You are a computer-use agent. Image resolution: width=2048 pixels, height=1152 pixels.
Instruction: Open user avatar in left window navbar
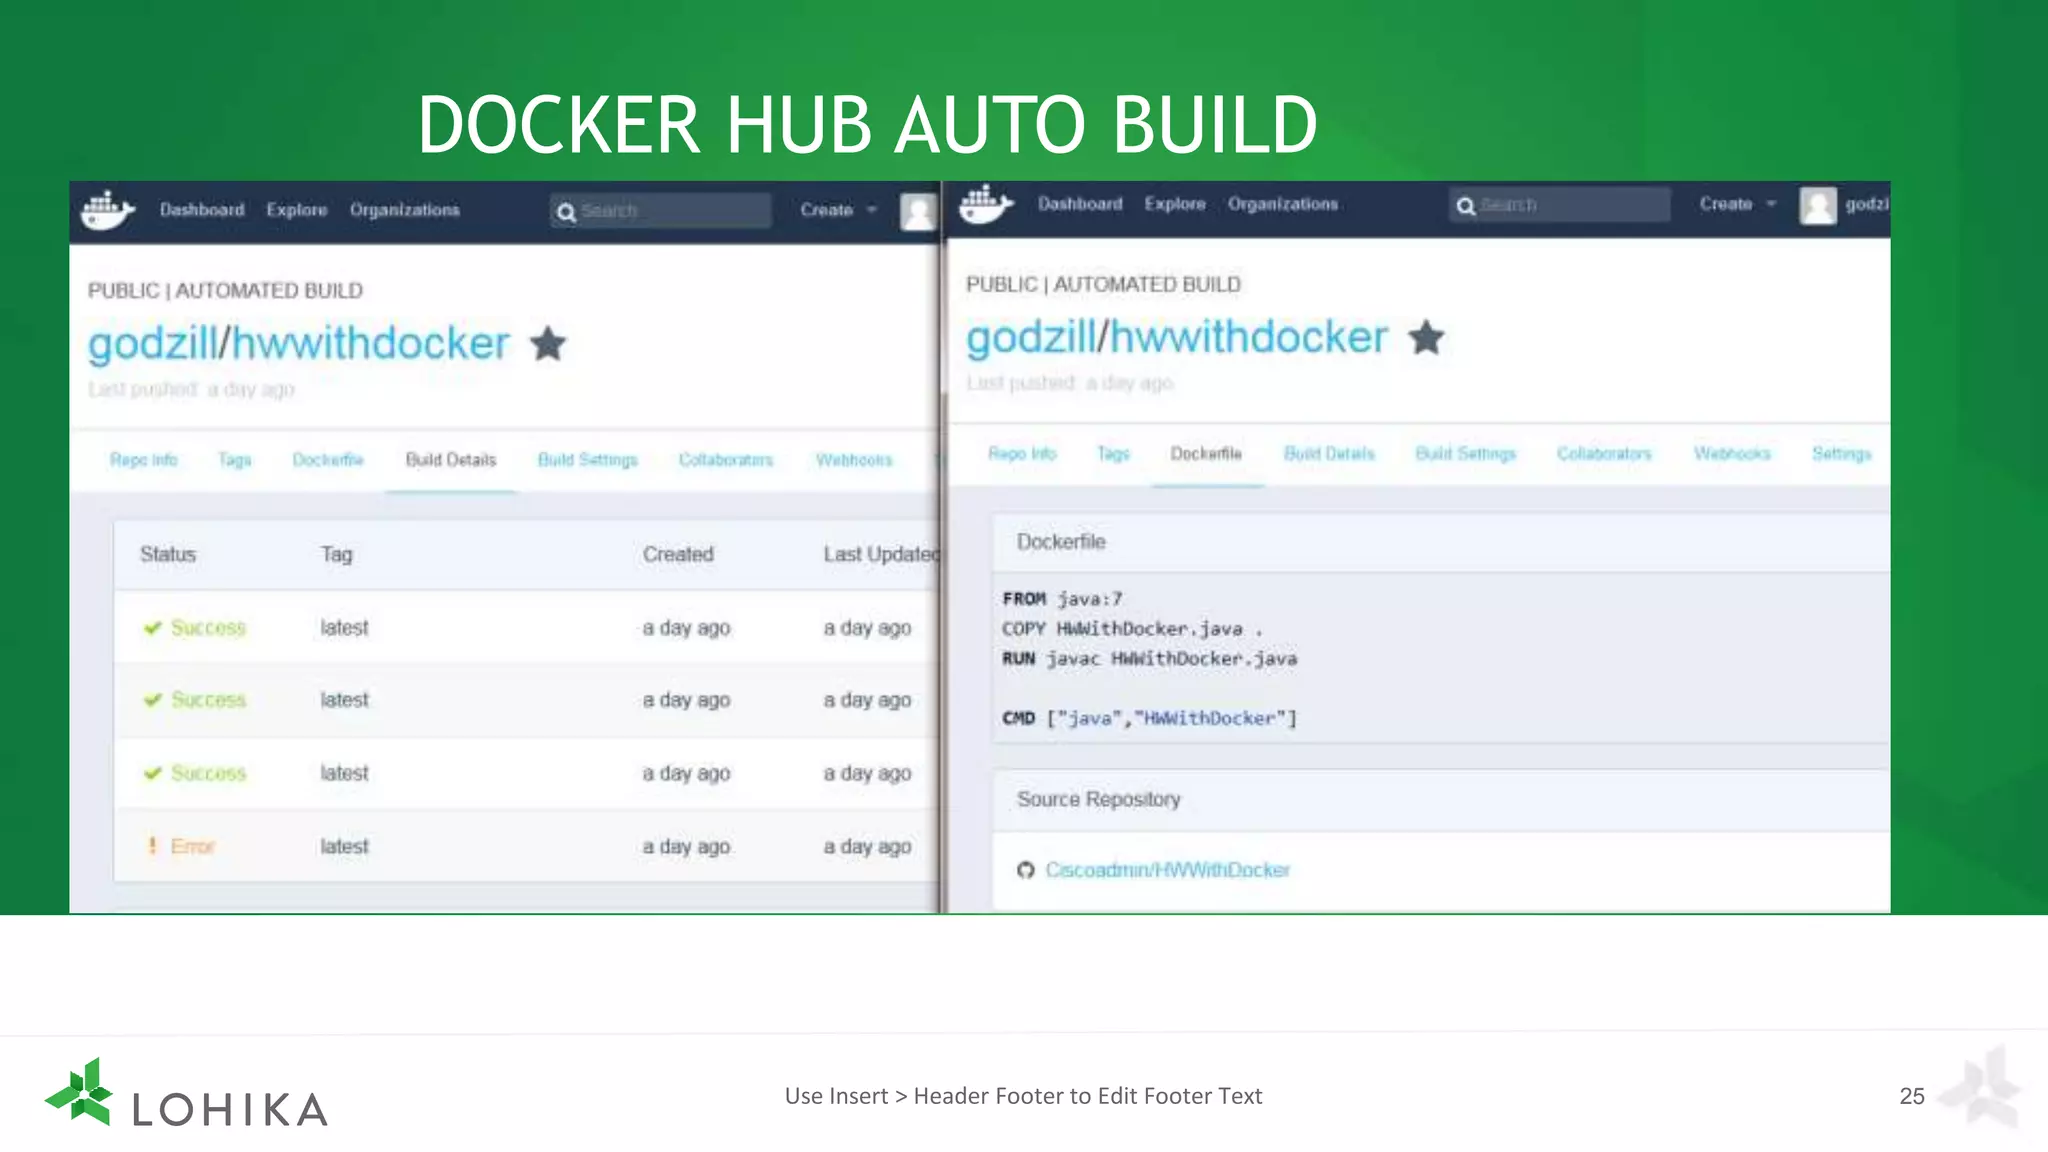click(x=918, y=212)
